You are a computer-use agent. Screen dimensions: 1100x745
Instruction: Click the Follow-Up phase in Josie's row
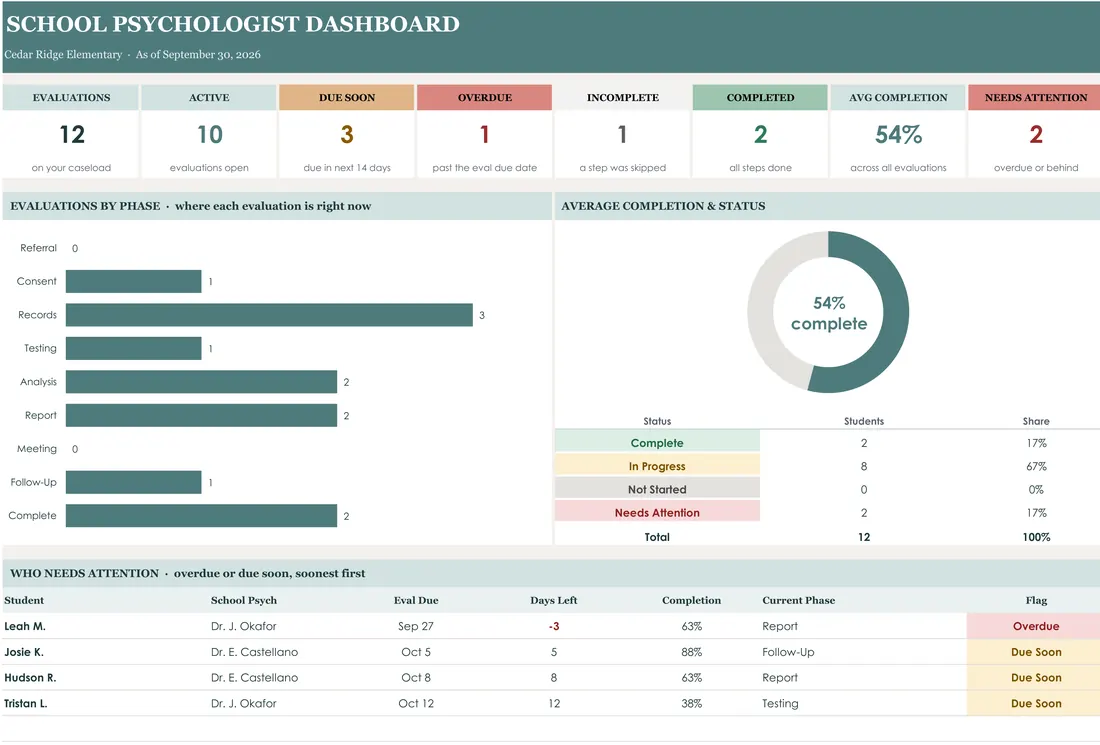pos(788,652)
